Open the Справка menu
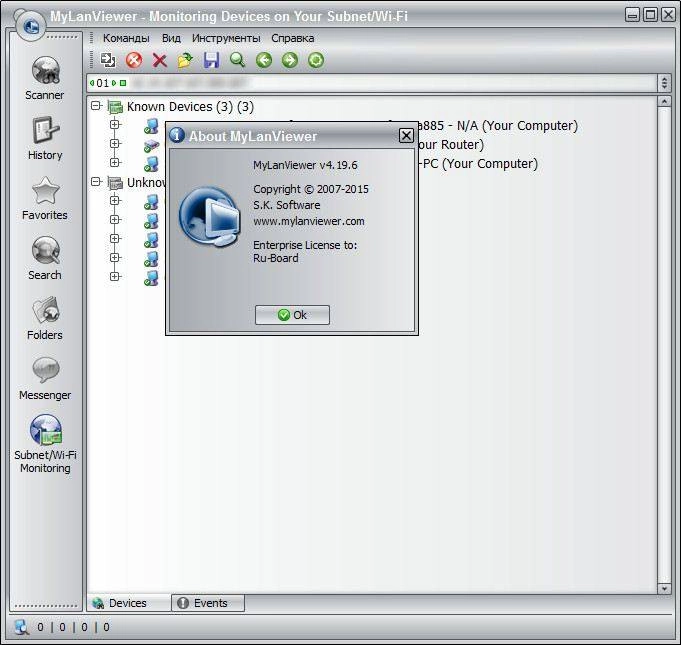This screenshot has height=645, width=681. point(292,38)
